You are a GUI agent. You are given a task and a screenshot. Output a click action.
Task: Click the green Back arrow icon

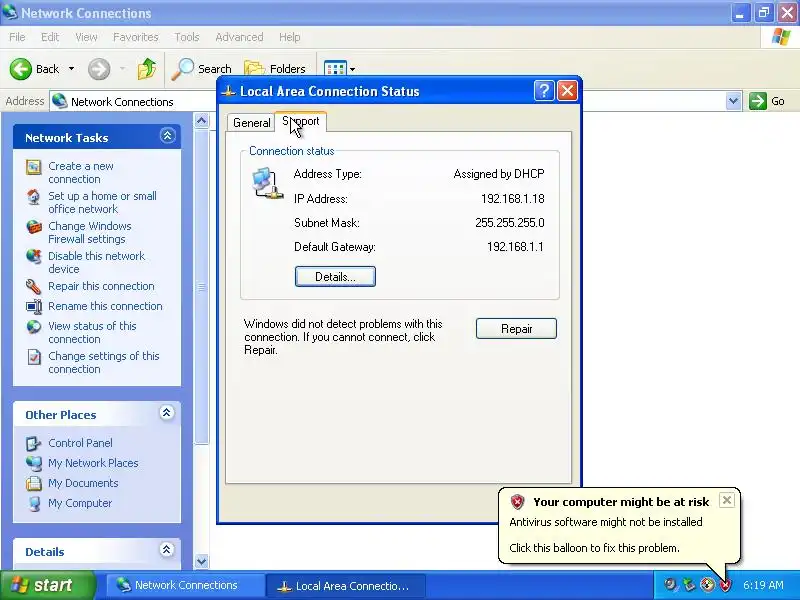[20, 69]
